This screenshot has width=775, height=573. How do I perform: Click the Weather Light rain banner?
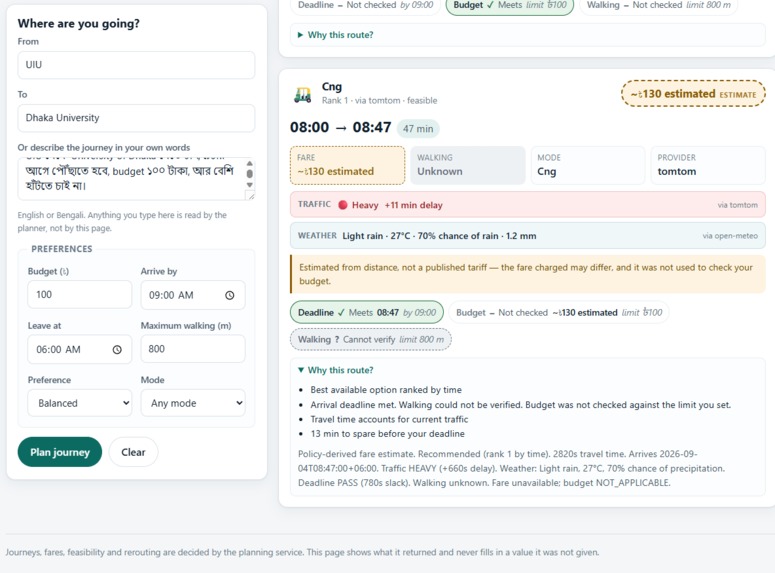[x=528, y=236]
